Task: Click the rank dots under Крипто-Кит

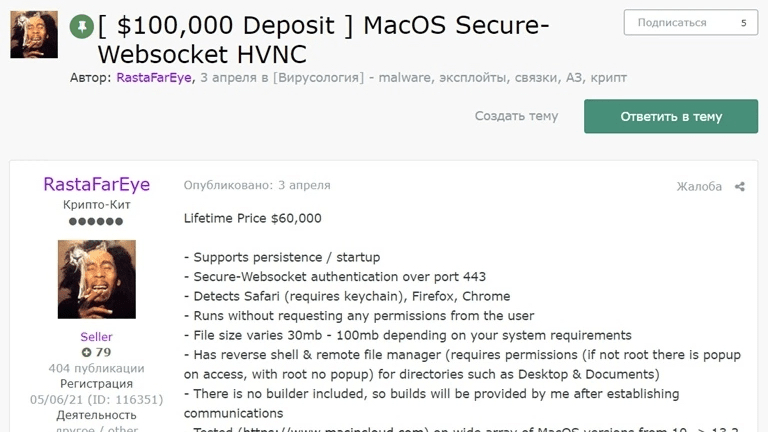Action: click(x=96, y=220)
